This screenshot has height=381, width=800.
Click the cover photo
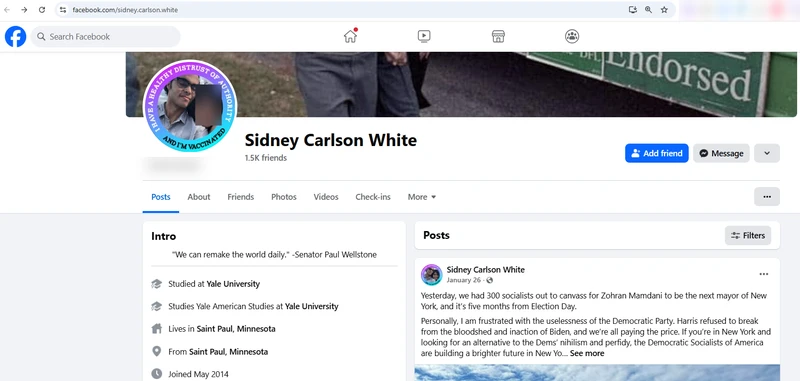(x=461, y=84)
